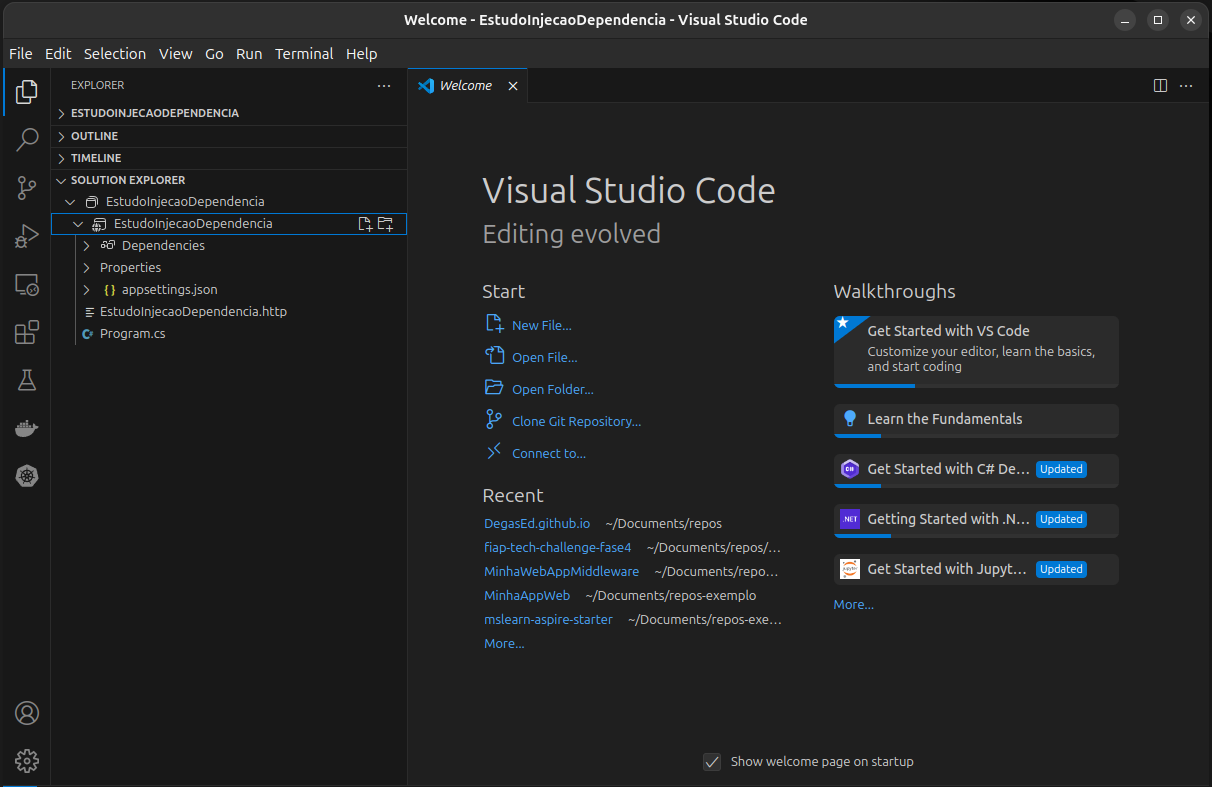Screen dimensions: 1212x787
Task: Expand the appsettings.json node
Action: click(x=86, y=290)
